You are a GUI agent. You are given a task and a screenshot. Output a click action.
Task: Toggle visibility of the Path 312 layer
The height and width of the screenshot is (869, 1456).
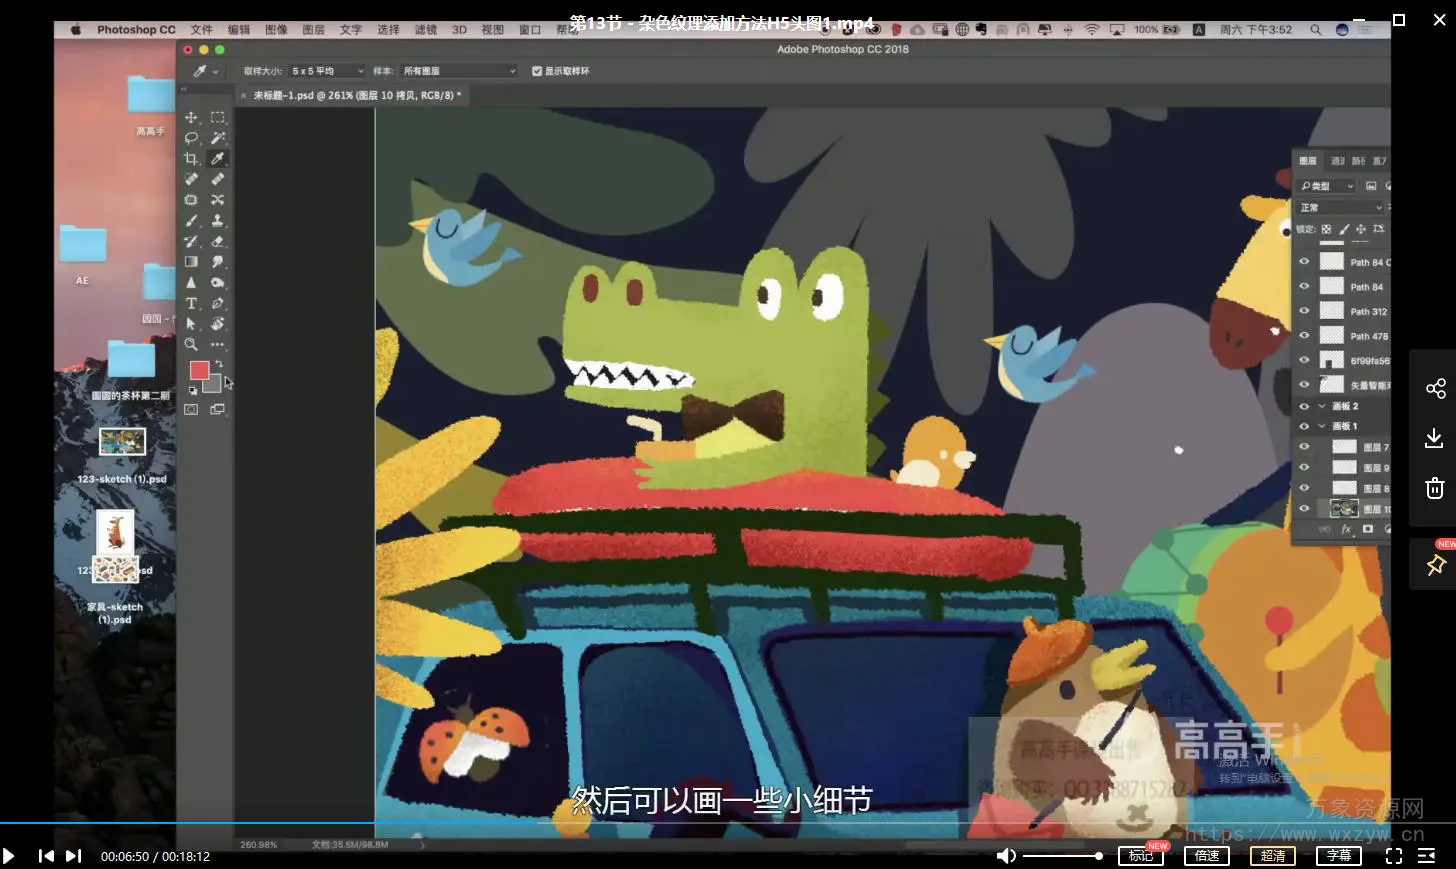coord(1304,311)
